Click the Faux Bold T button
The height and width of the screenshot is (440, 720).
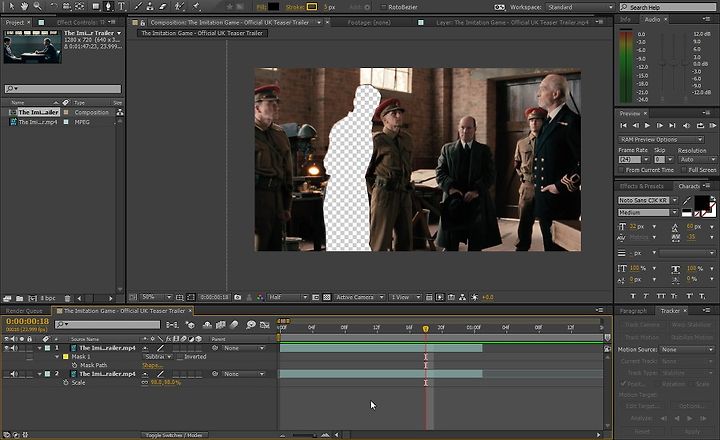[x=633, y=296]
